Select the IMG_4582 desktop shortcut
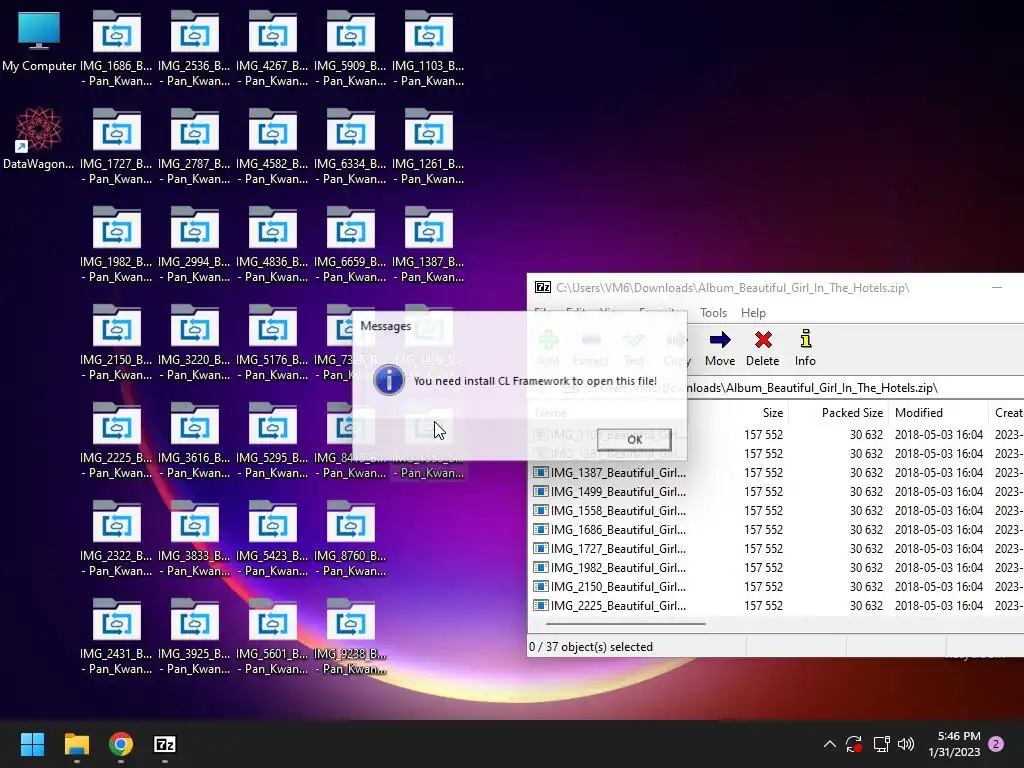 tap(272, 147)
